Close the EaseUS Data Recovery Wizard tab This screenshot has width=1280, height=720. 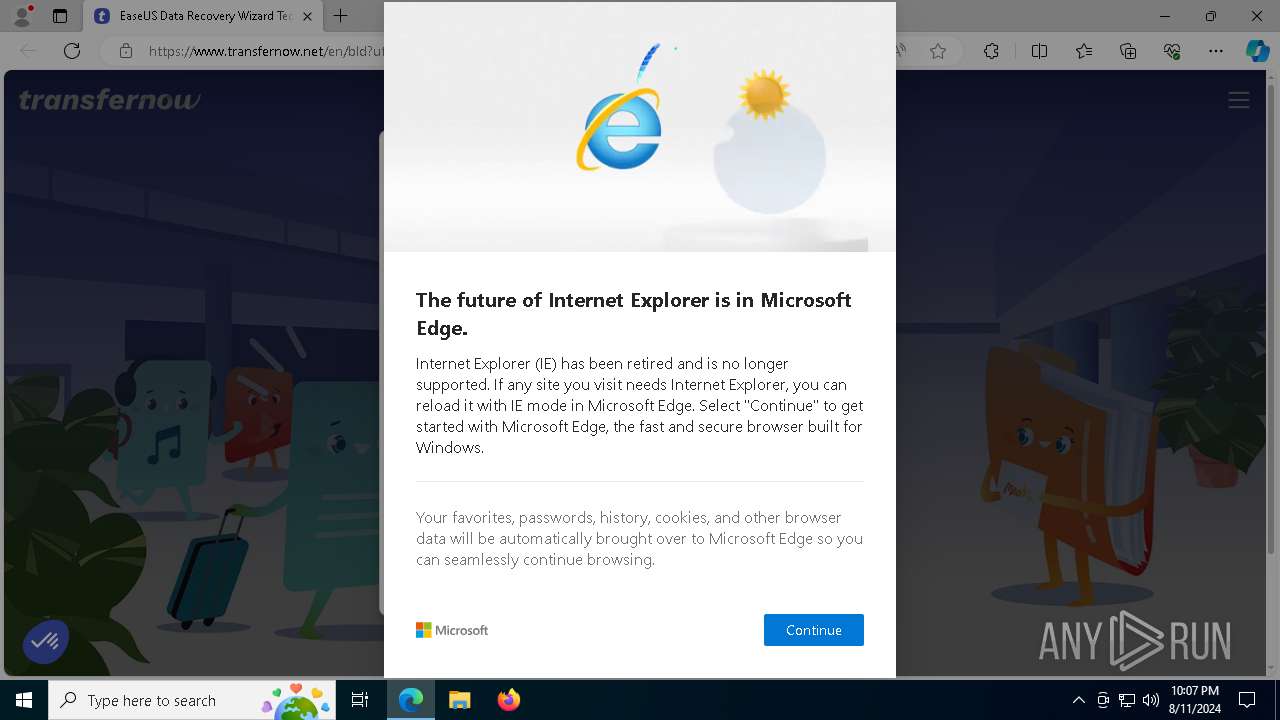[307, 16]
